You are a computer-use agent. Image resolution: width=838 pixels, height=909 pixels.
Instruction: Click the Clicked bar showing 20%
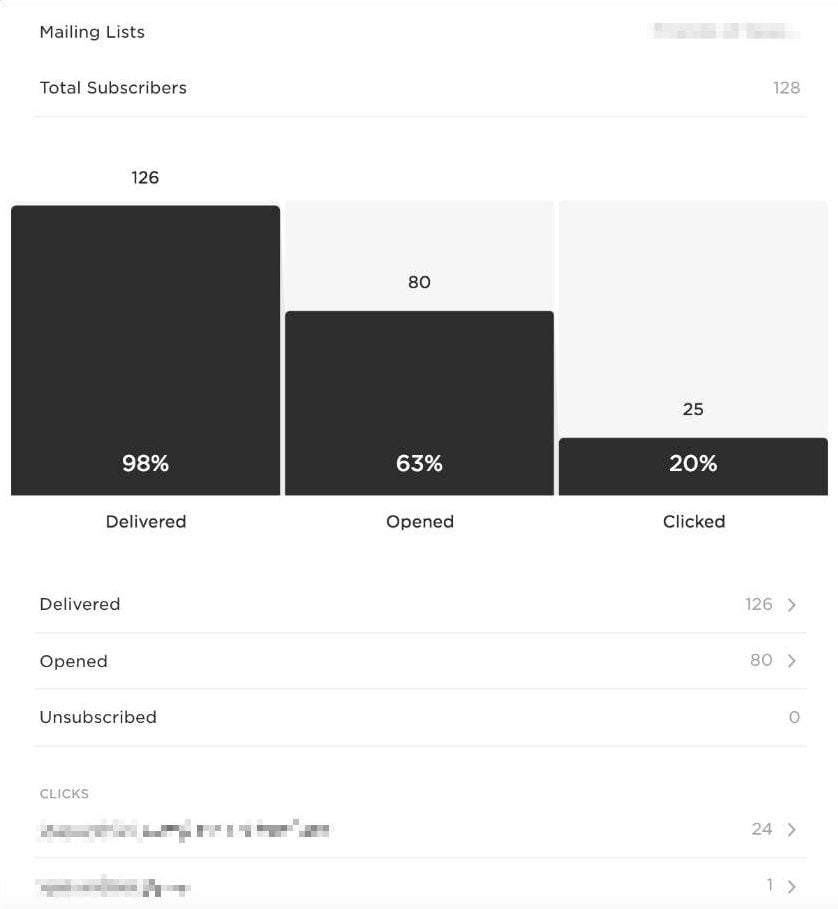click(x=693, y=464)
